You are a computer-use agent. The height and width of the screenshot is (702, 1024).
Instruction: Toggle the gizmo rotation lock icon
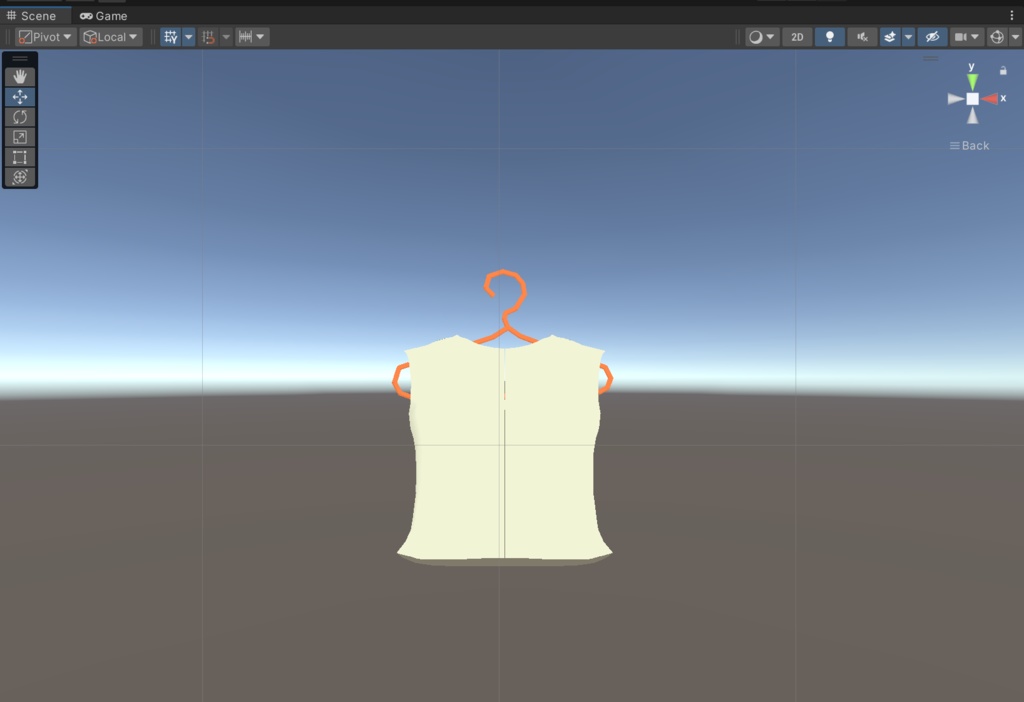pyautogui.click(x=1003, y=70)
